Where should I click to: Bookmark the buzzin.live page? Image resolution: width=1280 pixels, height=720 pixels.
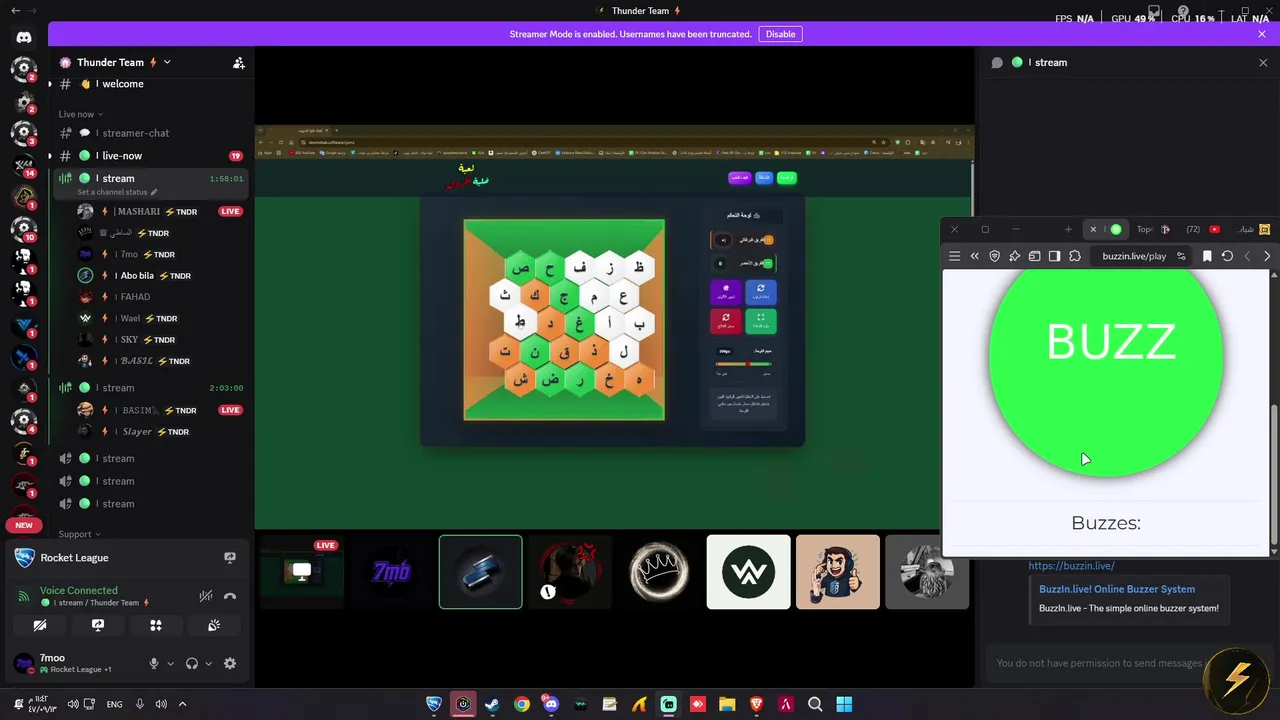1207,256
